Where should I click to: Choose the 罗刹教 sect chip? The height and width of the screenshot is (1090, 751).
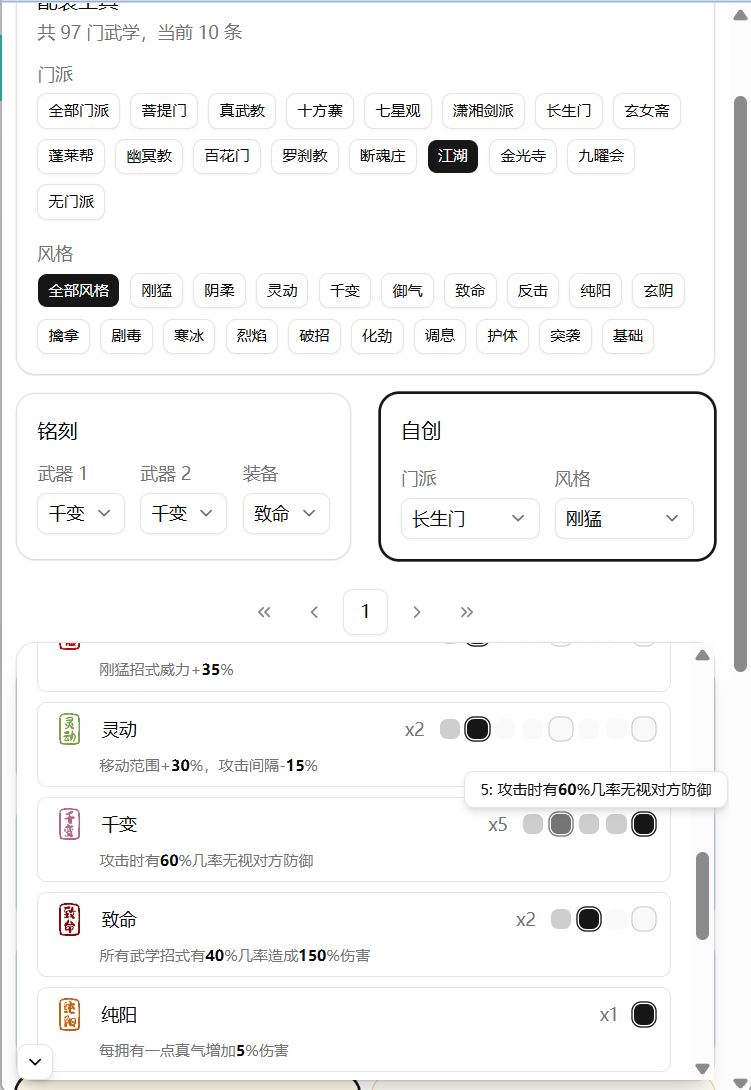[x=305, y=156]
